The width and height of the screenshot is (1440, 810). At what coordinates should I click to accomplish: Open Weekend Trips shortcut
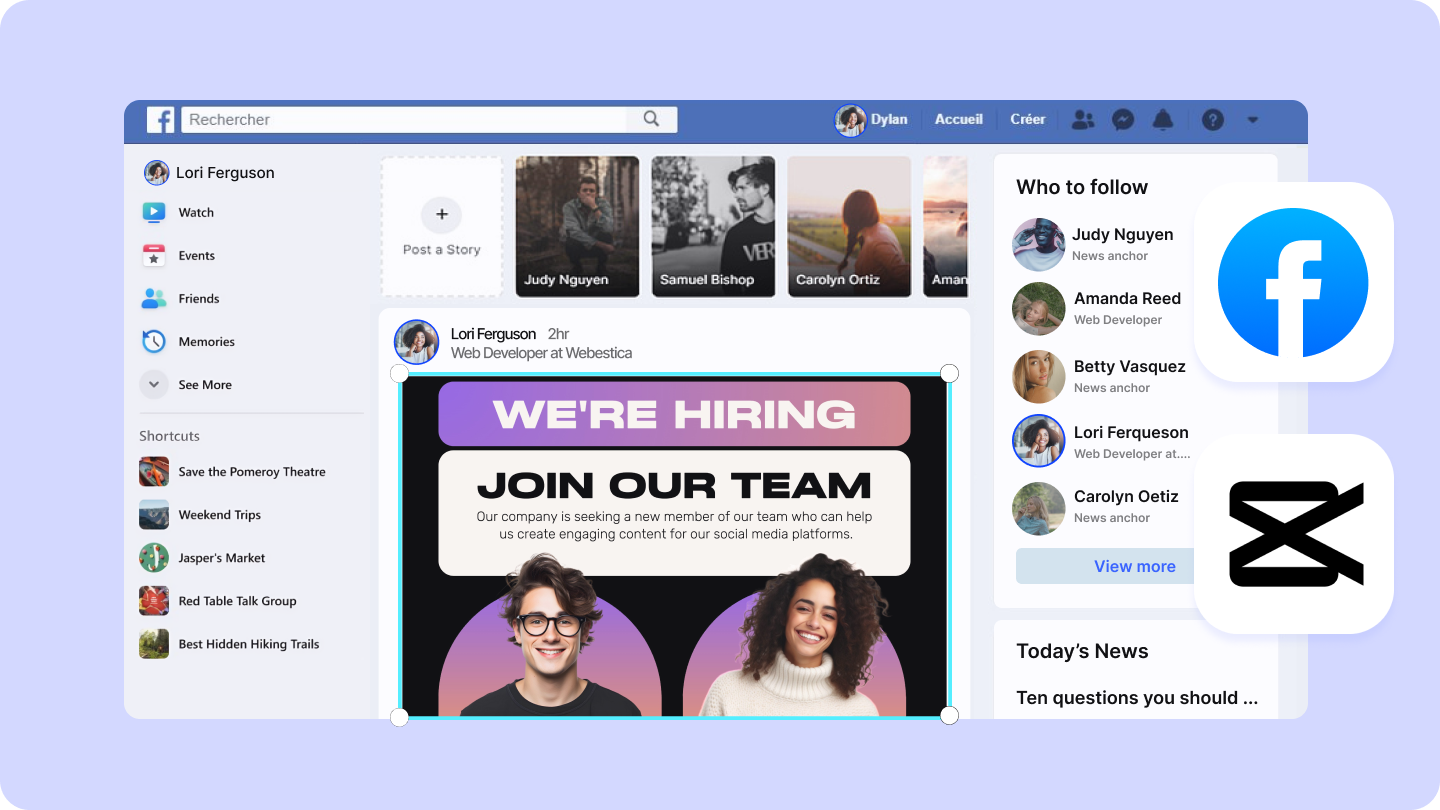(x=200, y=515)
